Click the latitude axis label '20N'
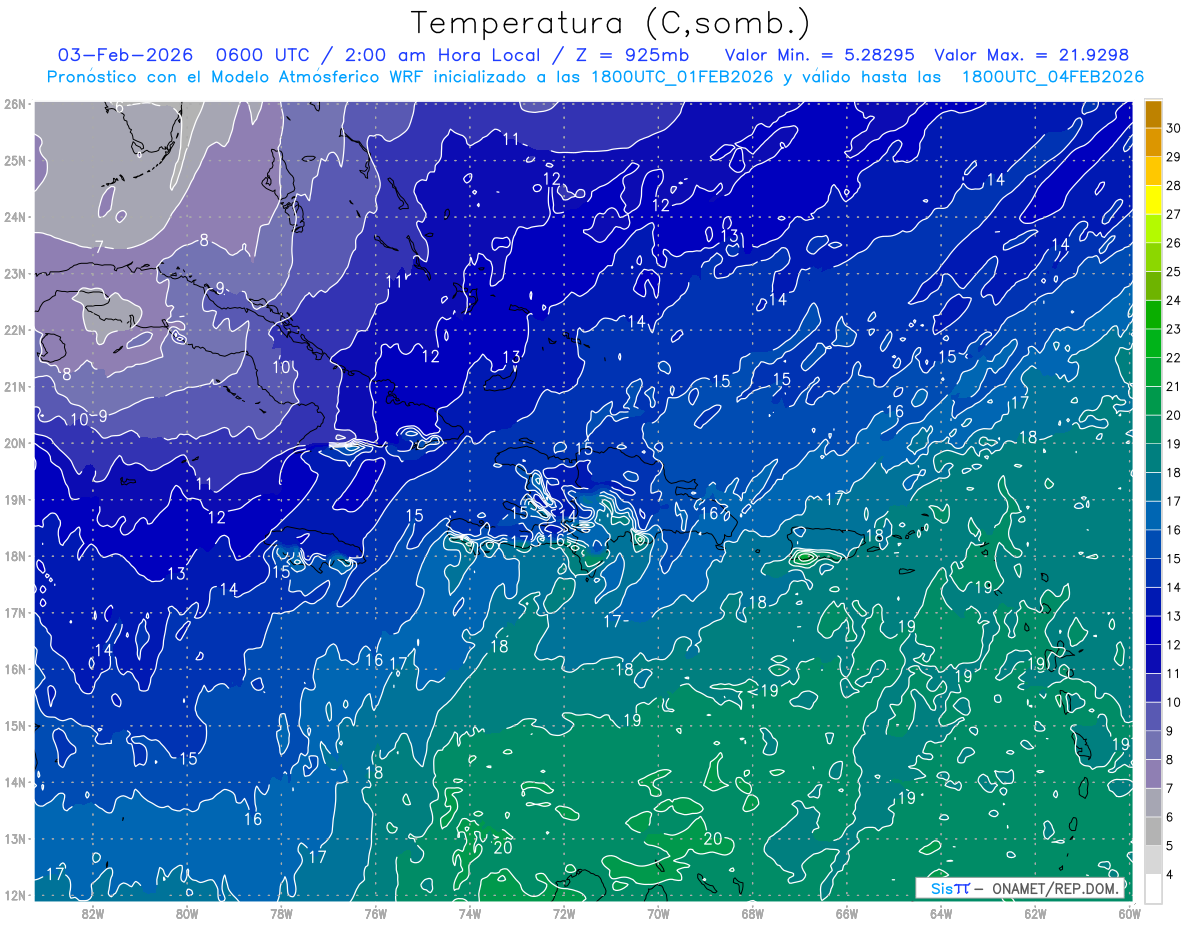Screen dimensions: 1200x927 pos(15,443)
